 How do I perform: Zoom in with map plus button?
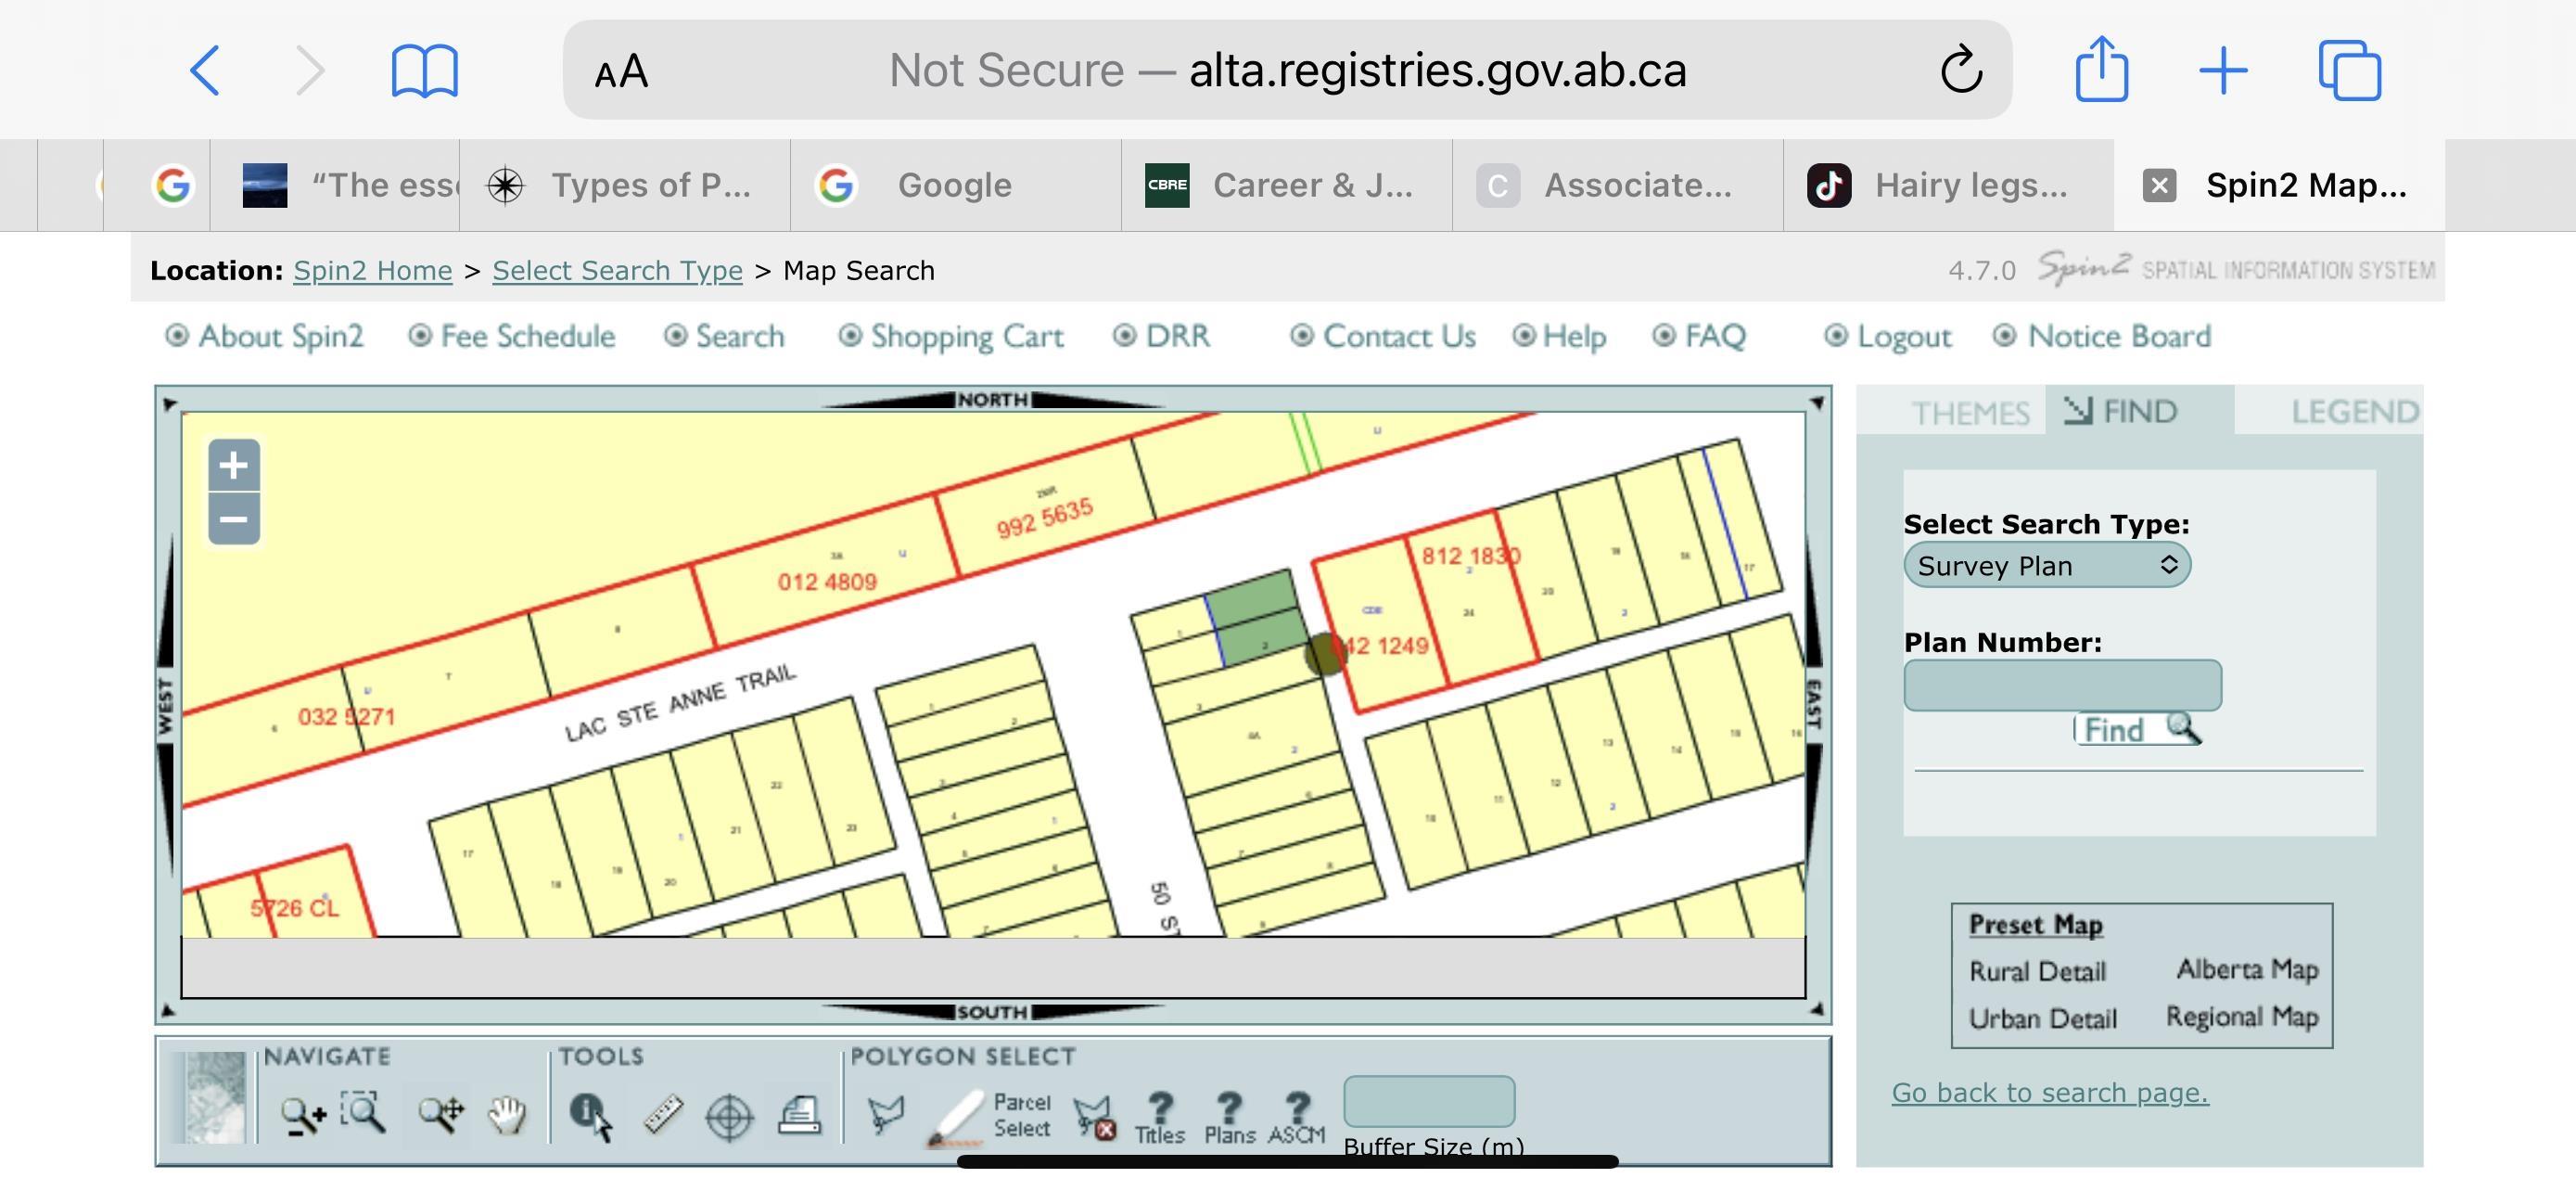coord(234,465)
